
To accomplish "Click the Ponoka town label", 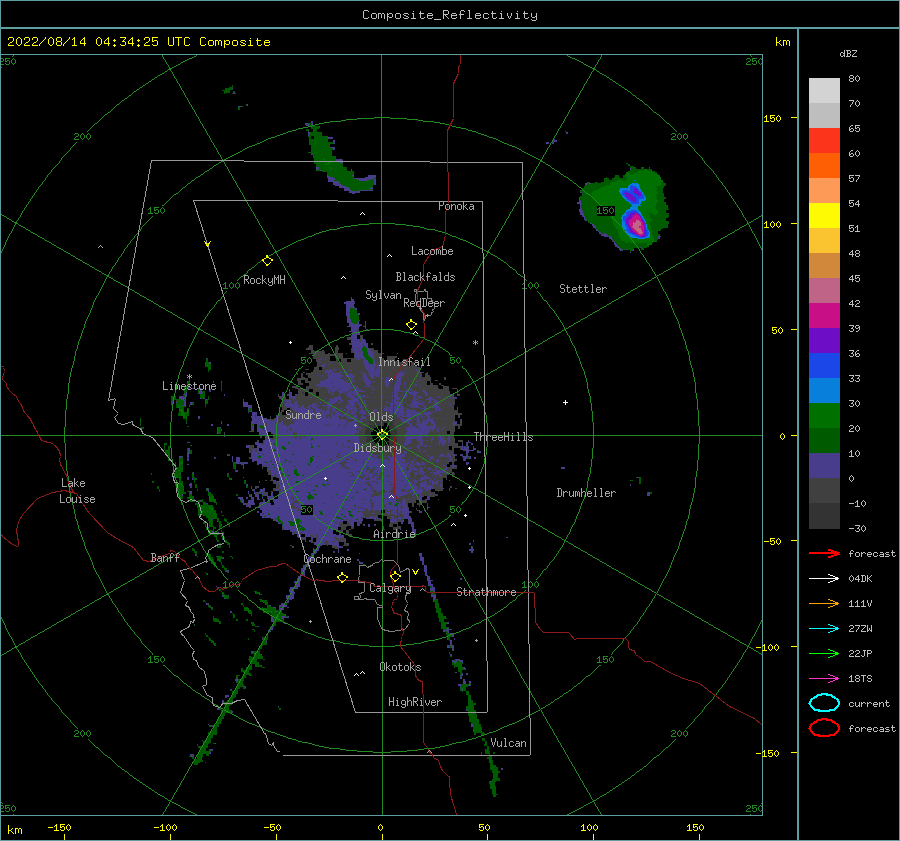I will coord(456,206).
